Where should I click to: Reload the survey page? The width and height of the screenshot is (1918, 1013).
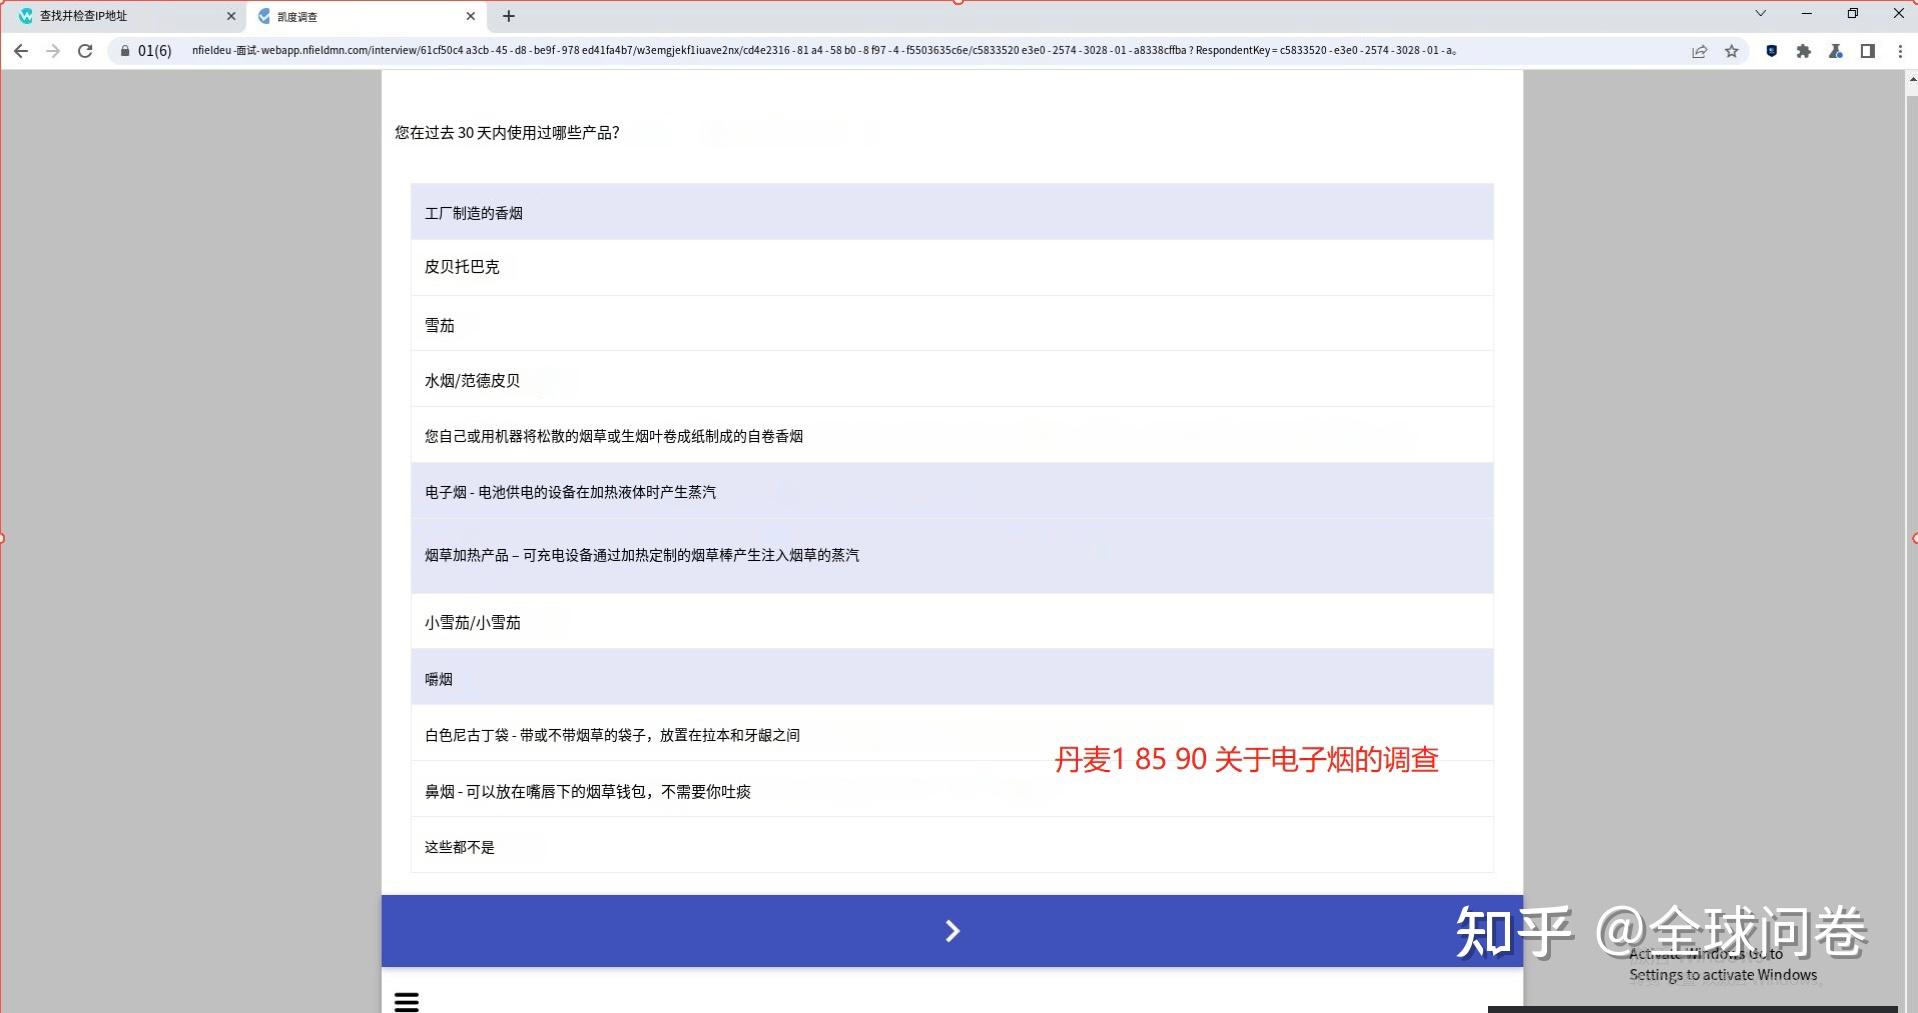tap(85, 51)
